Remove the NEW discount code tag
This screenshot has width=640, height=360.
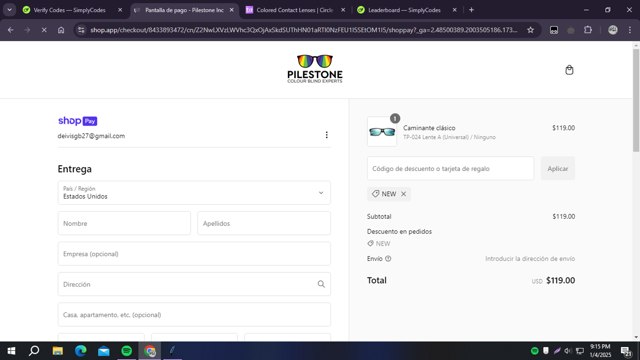pos(403,194)
